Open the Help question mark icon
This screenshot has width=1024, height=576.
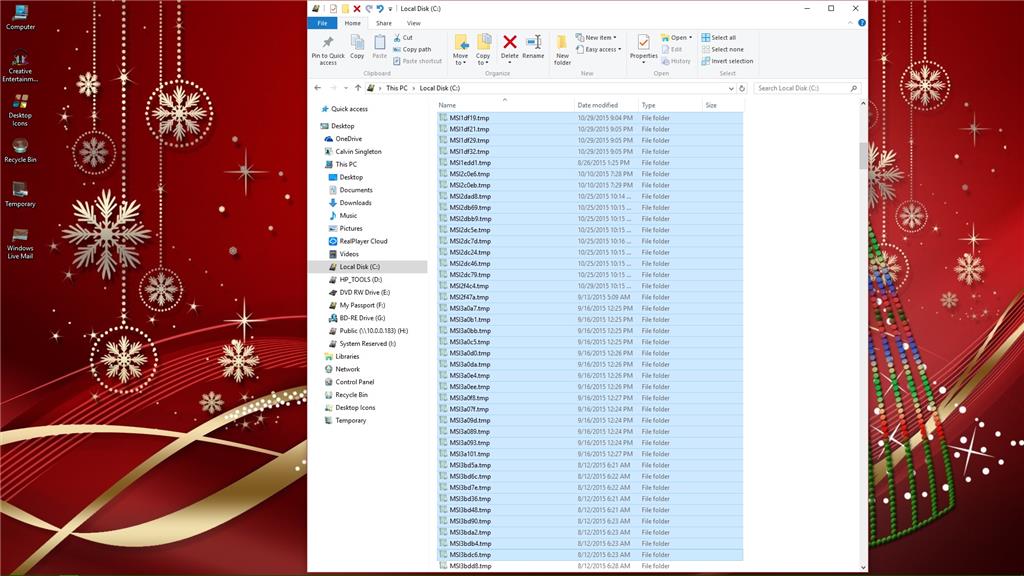click(861, 23)
